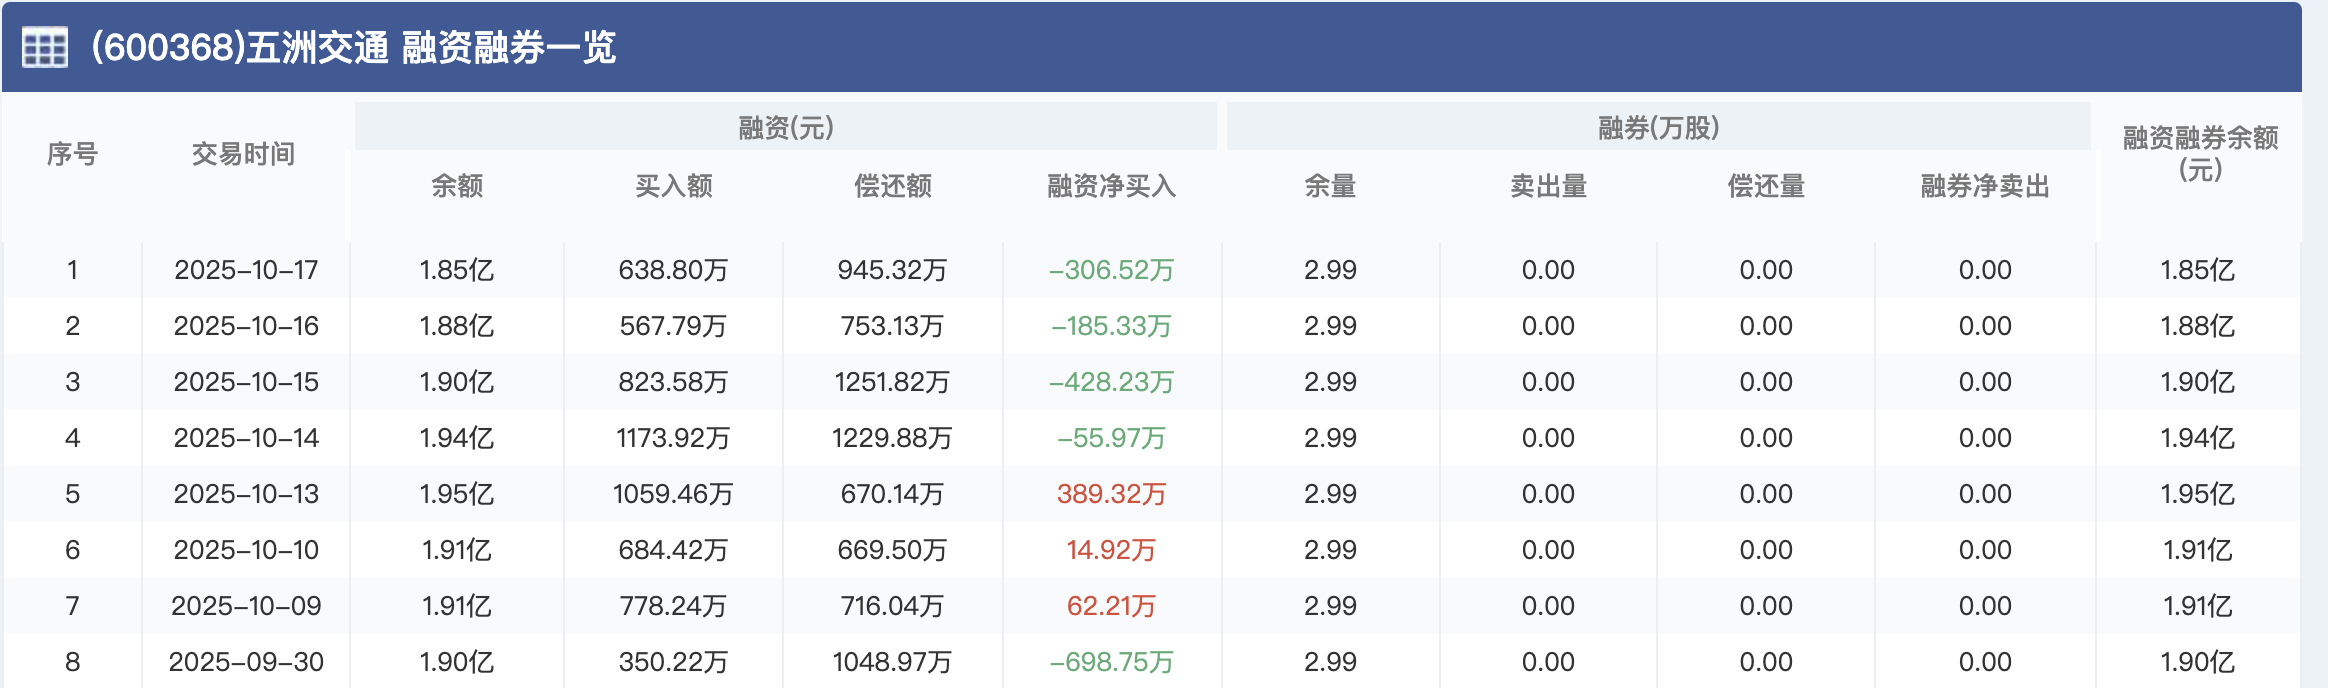Click the red 389.32万 net buy value
The width and height of the screenshot is (2328, 688).
[x=1111, y=494]
